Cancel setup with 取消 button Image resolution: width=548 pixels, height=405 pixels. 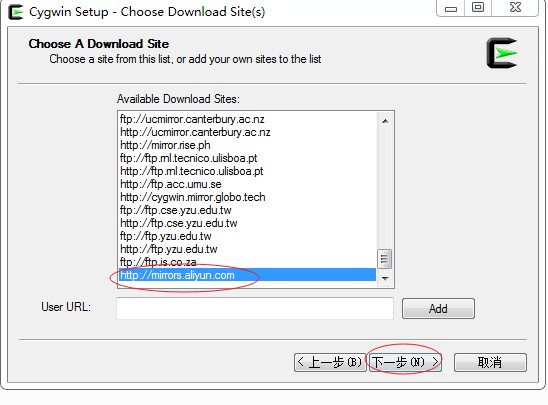[490, 362]
